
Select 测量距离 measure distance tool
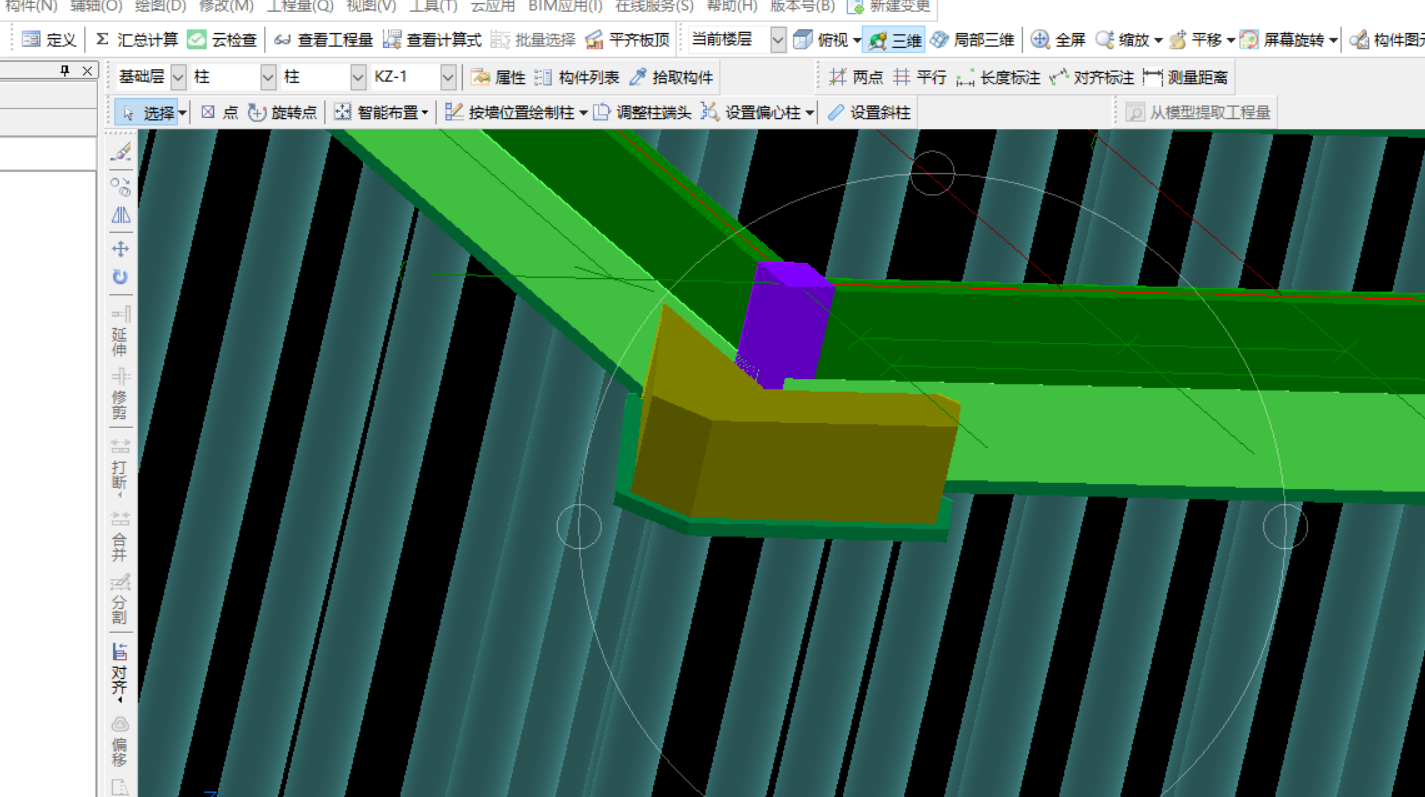1186,77
